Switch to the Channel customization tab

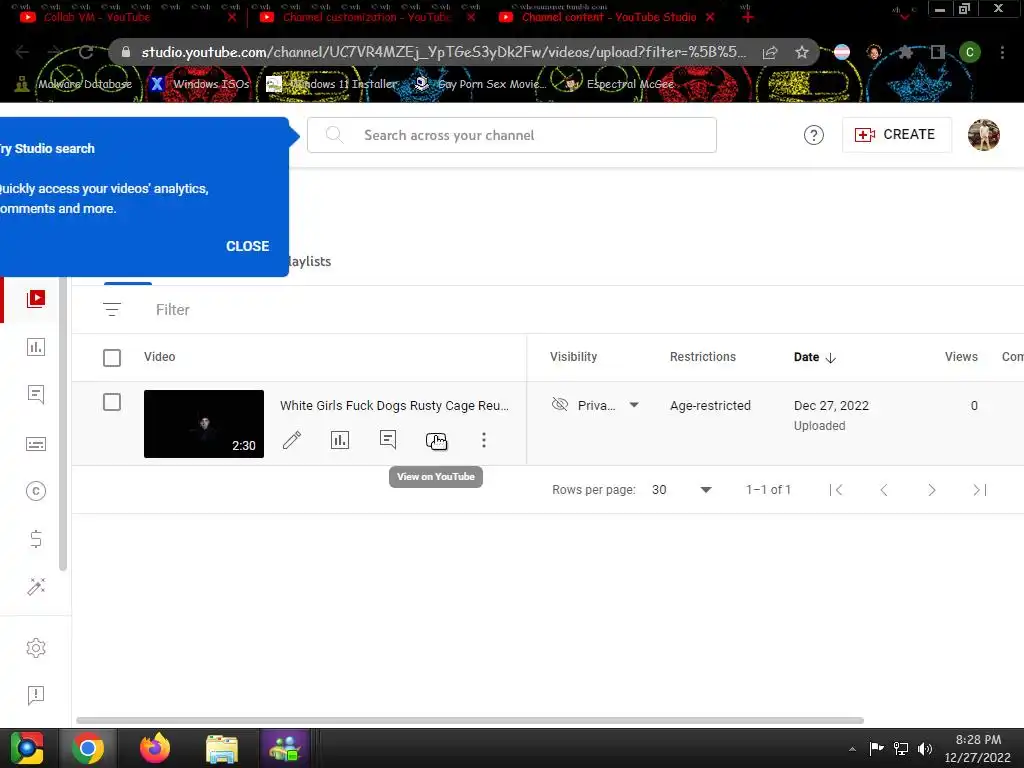pos(367,17)
